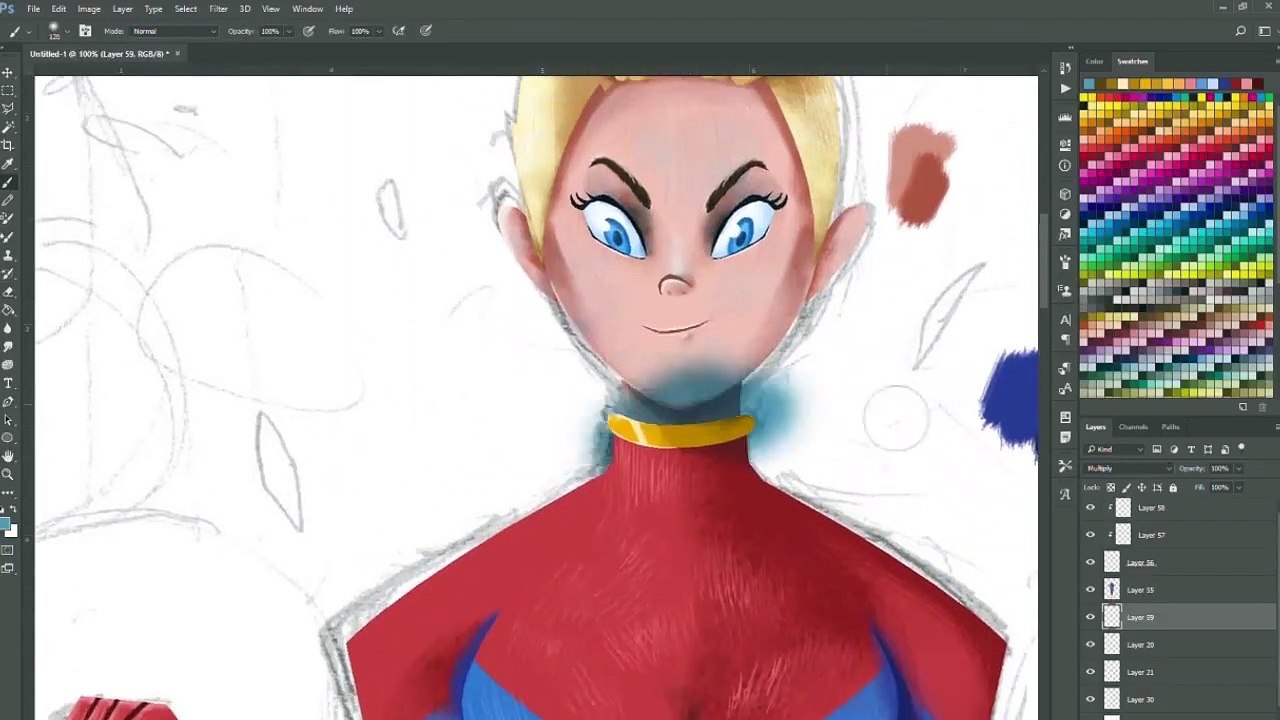Viewport: 1280px width, 720px height.
Task: Lock layer position
Action: (x=1142, y=488)
